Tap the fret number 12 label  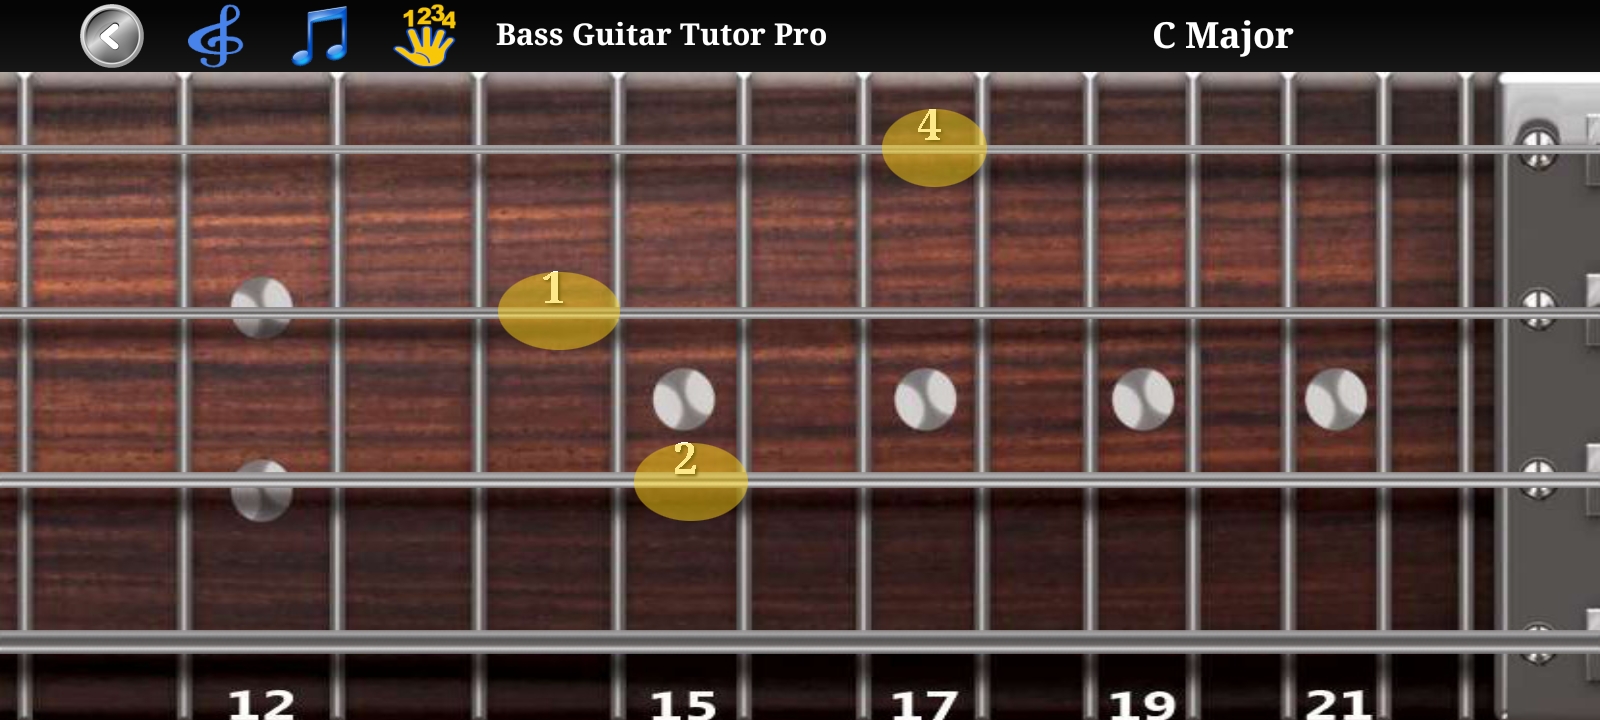pos(262,704)
